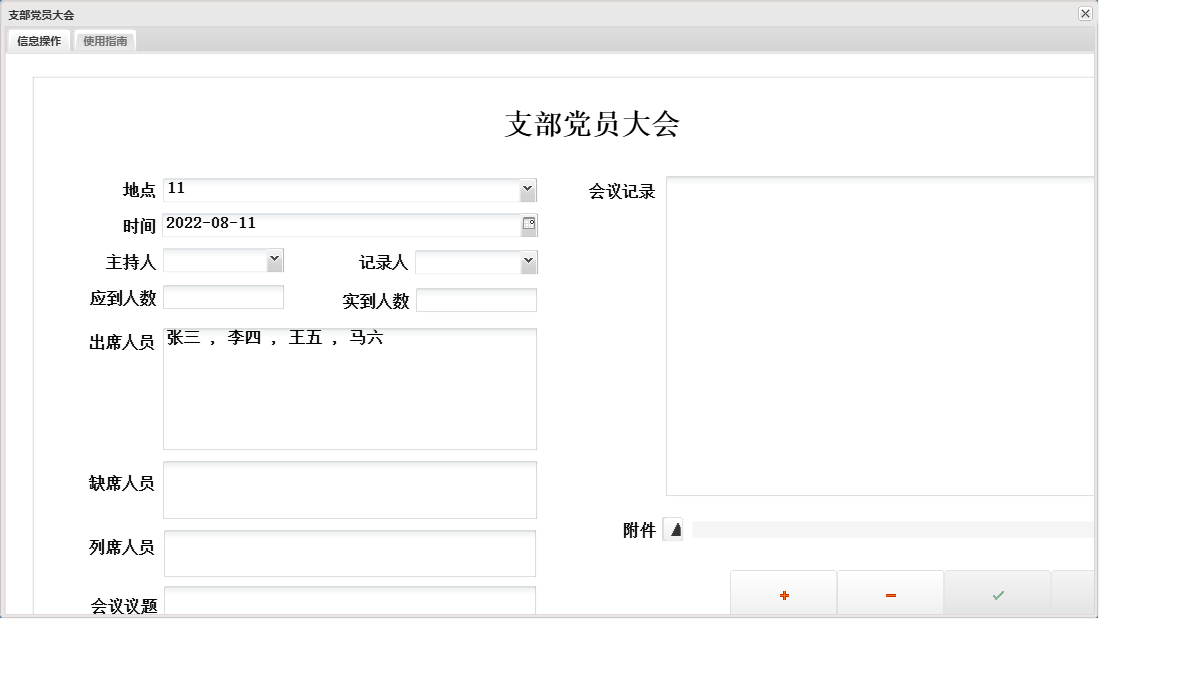1185x687 pixels.
Task: Click the black triangle attachment upload icon
Action: pos(674,530)
